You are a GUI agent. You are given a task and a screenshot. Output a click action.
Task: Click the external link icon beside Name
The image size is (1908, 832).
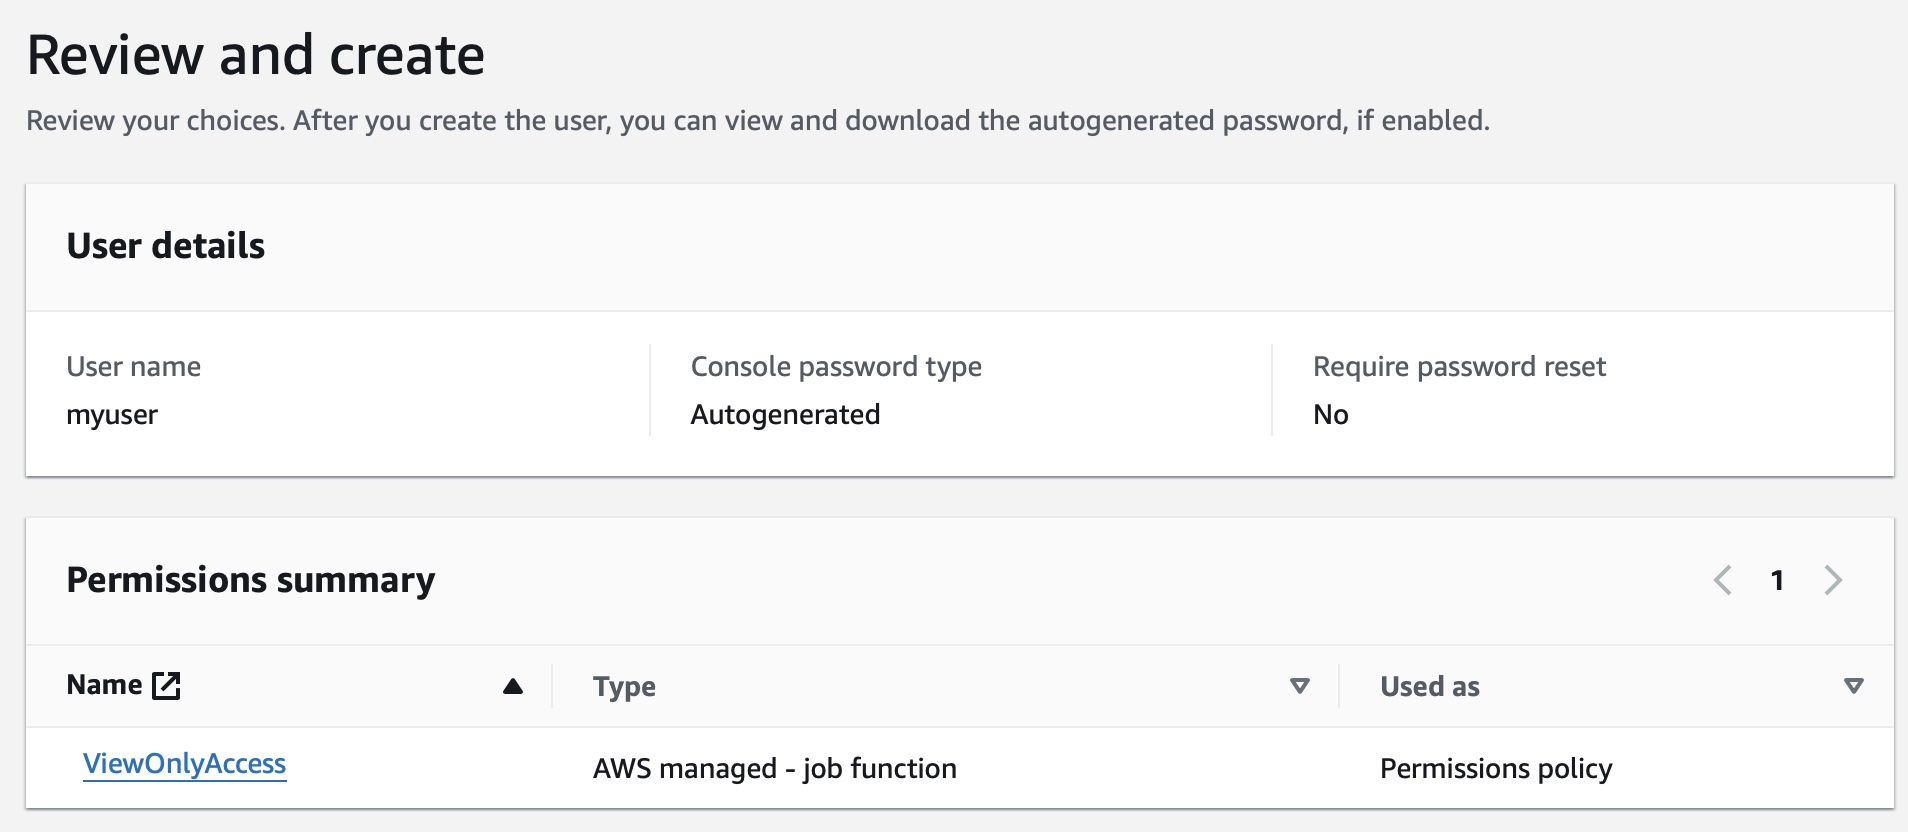pyautogui.click(x=166, y=686)
